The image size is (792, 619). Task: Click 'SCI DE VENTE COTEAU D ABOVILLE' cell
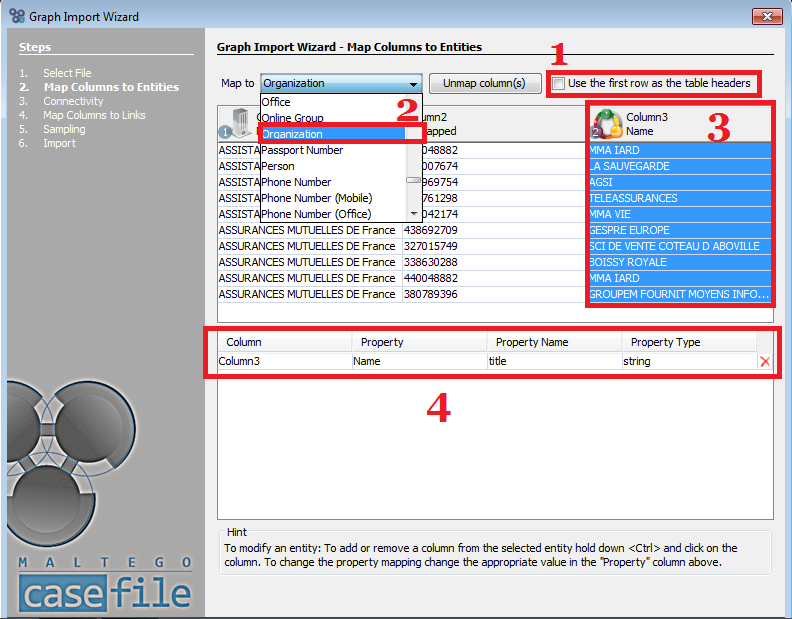pos(680,246)
